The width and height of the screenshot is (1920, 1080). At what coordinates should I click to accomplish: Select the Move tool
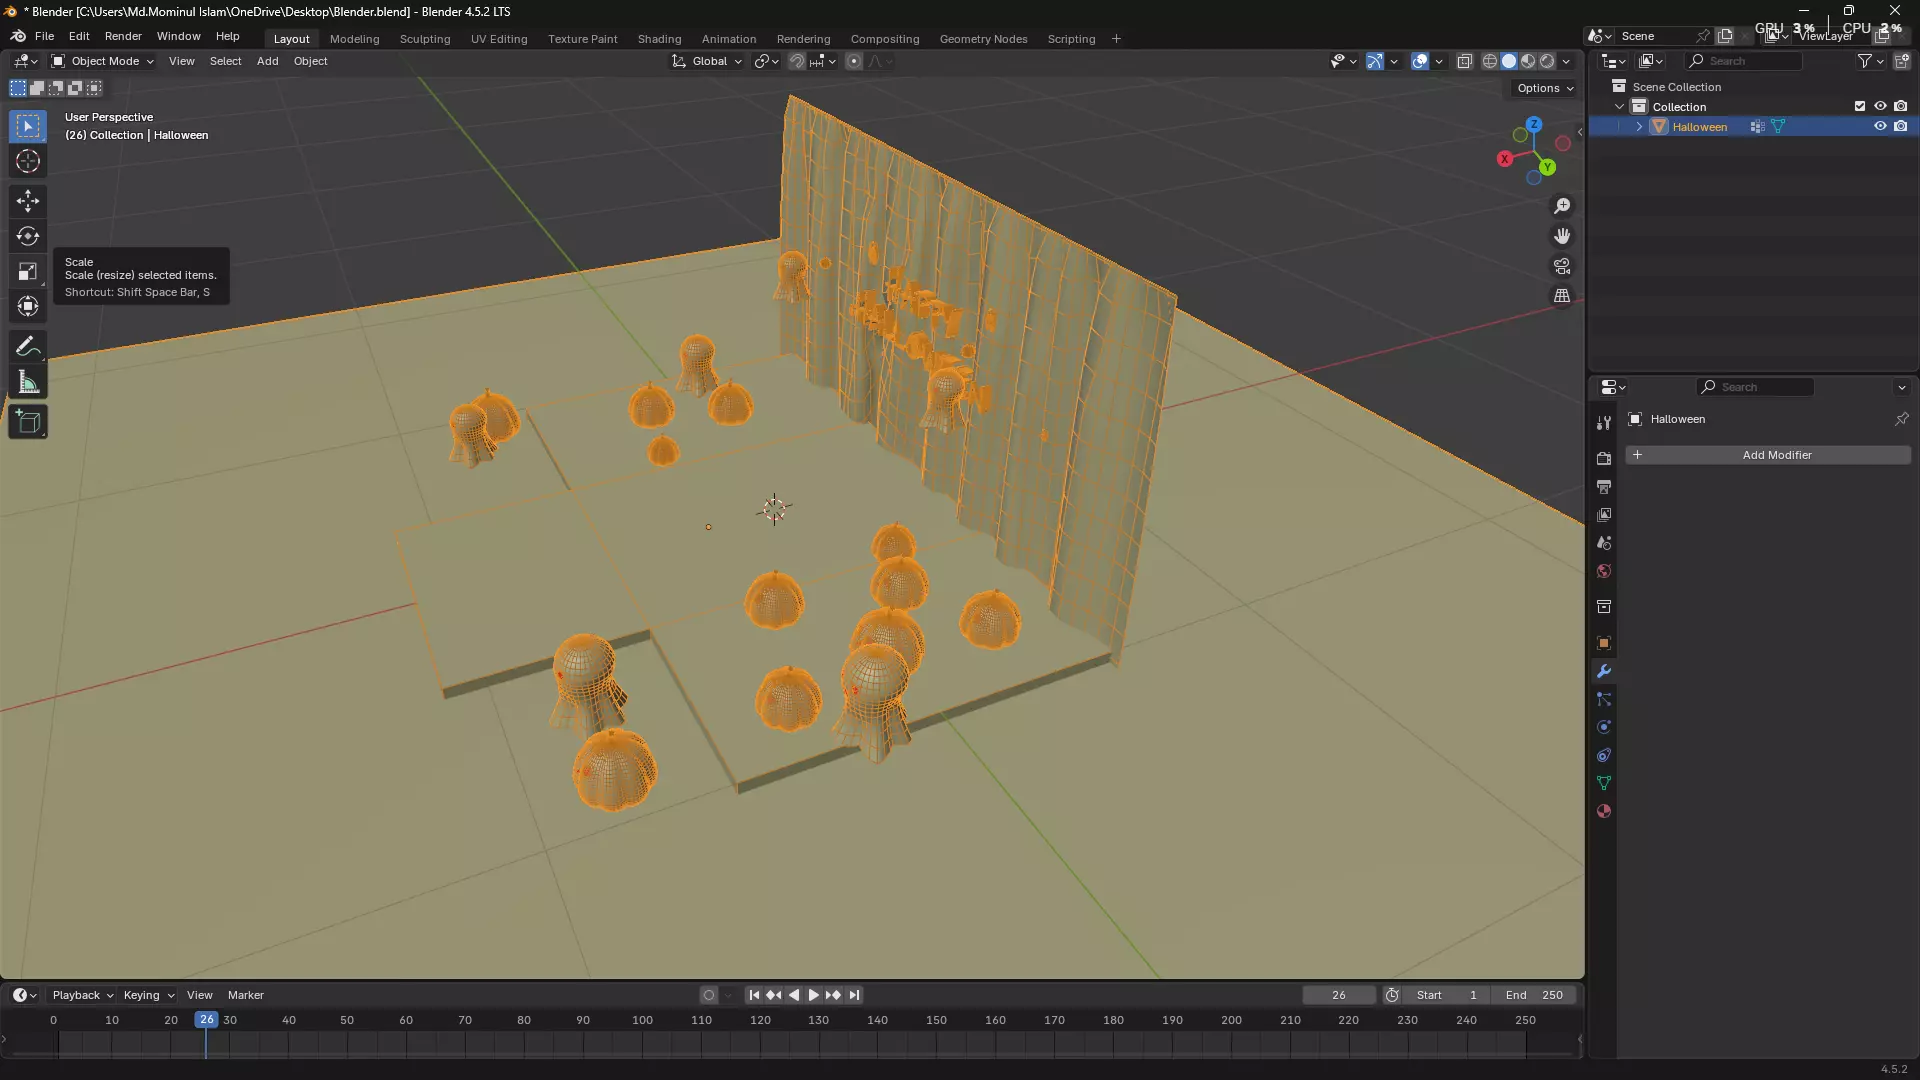(27, 201)
